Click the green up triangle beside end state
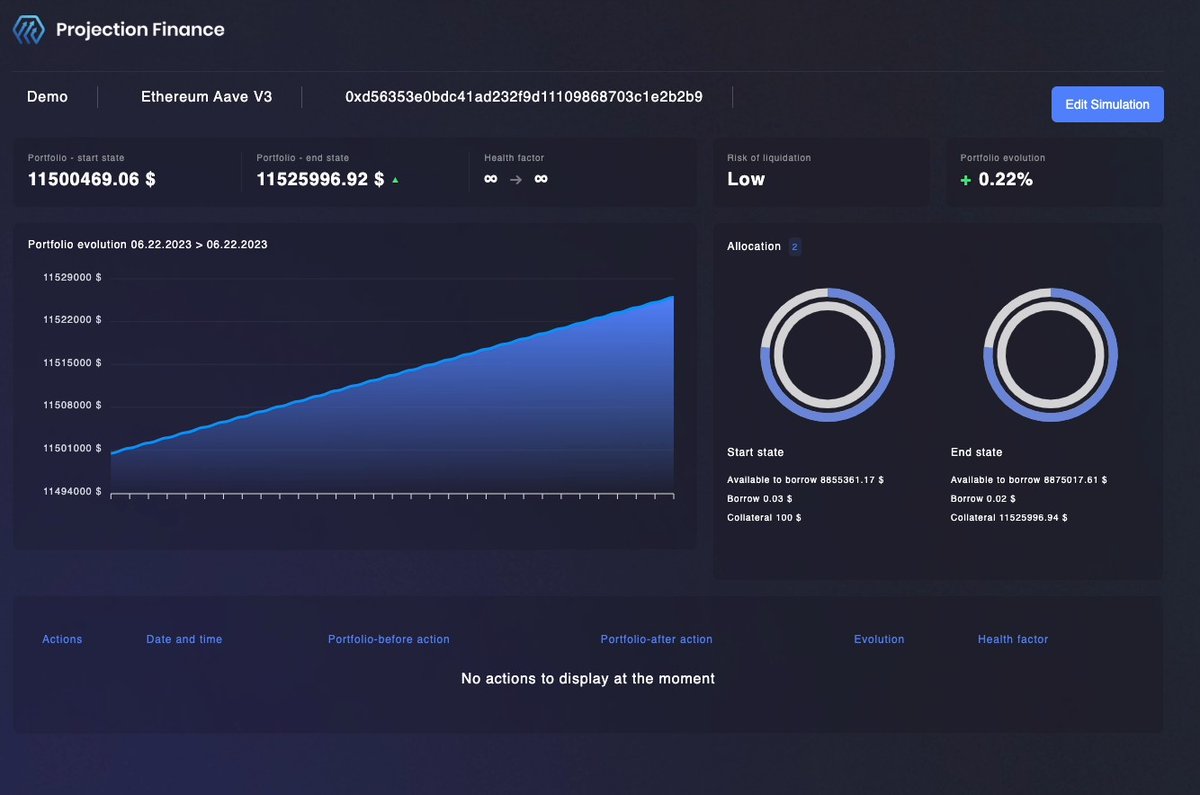 tap(395, 180)
